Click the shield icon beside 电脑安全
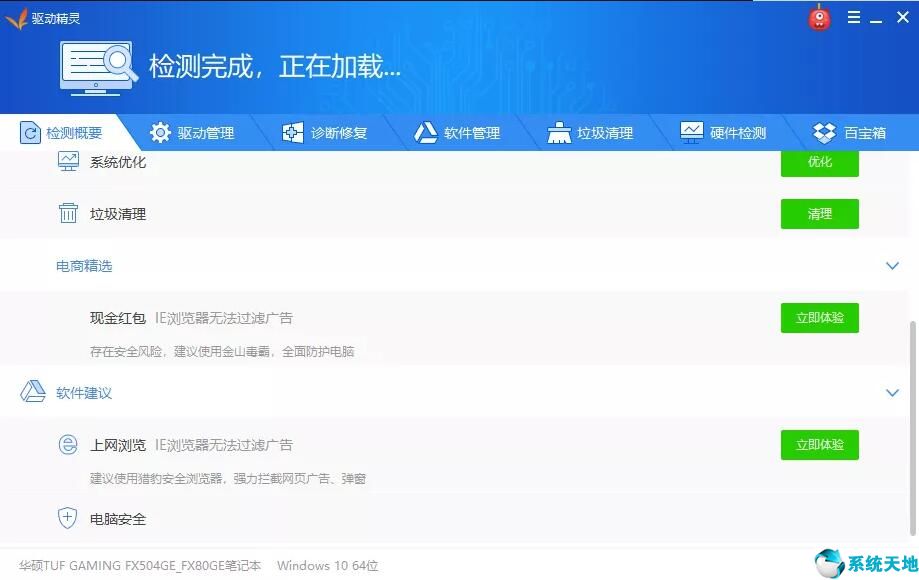 [x=67, y=518]
